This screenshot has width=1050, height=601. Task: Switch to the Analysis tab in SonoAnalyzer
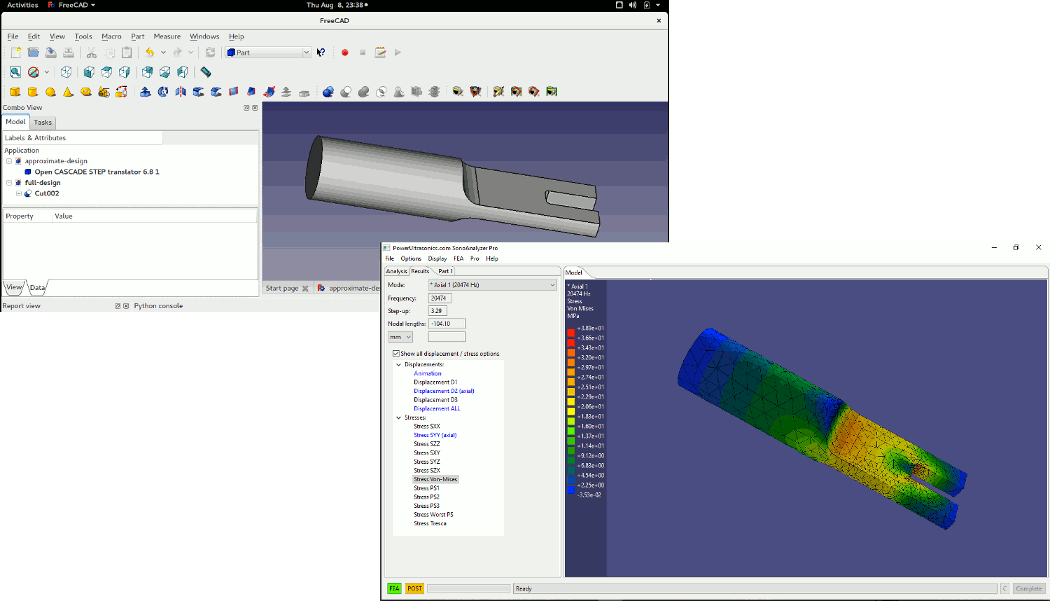396,271
